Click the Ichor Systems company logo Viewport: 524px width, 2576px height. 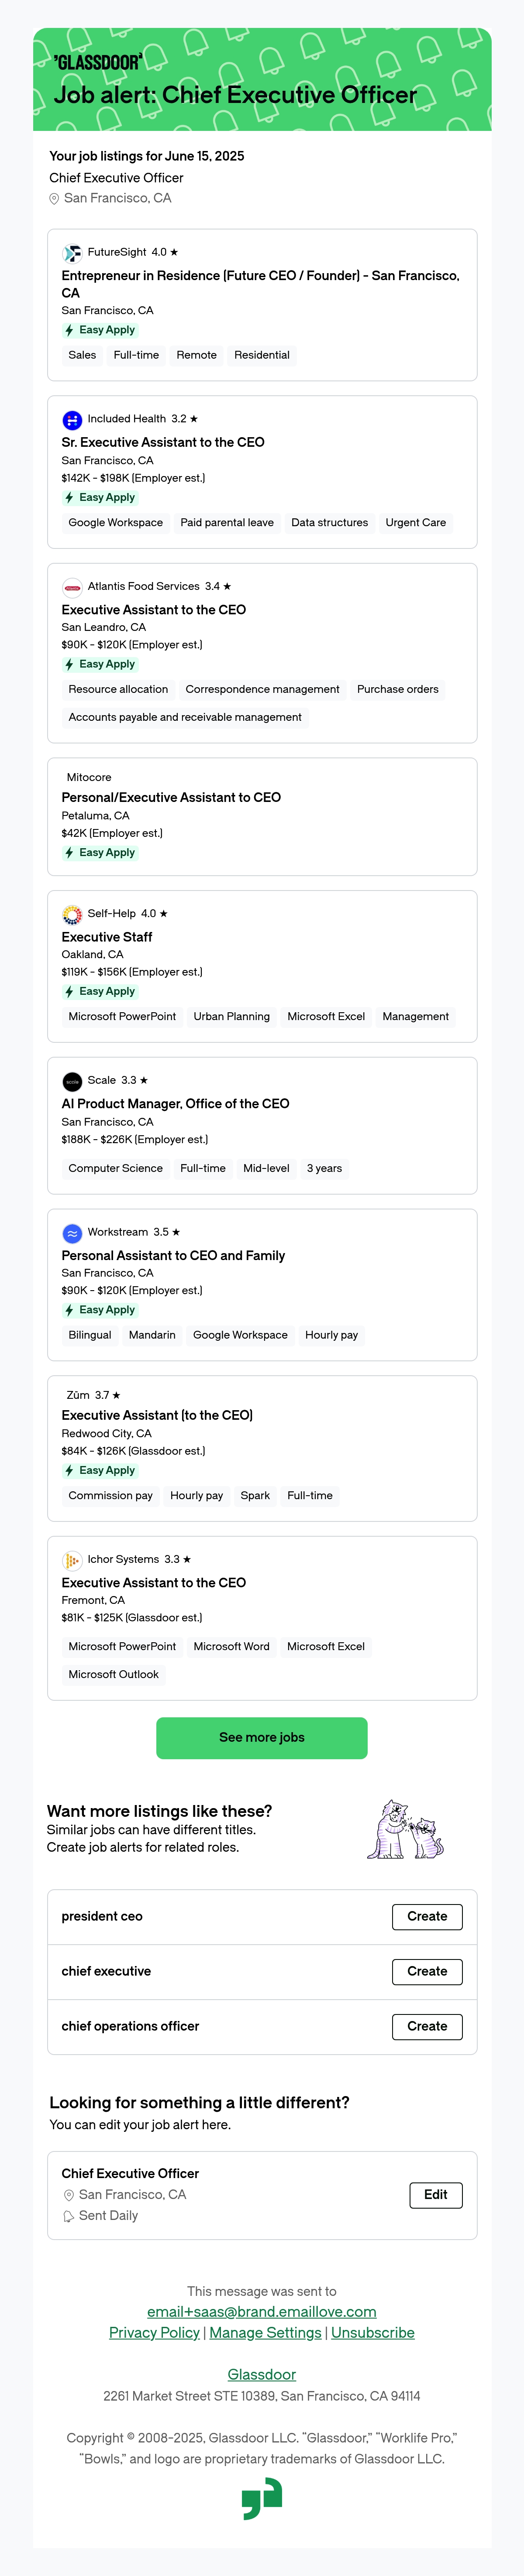click(72, 1560)
